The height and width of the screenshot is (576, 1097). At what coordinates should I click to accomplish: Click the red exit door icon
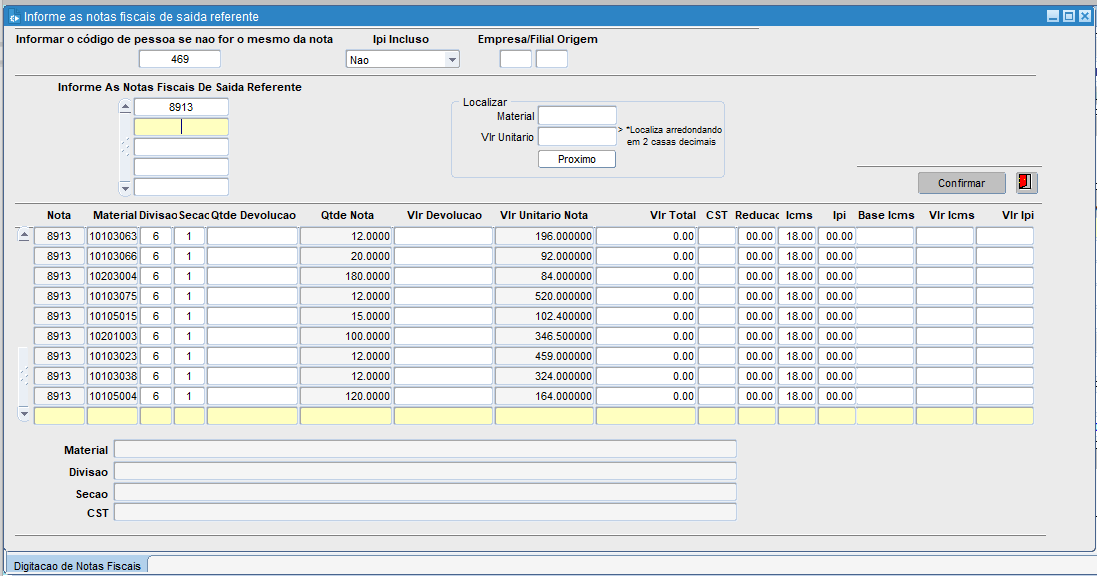[1026, 183]
